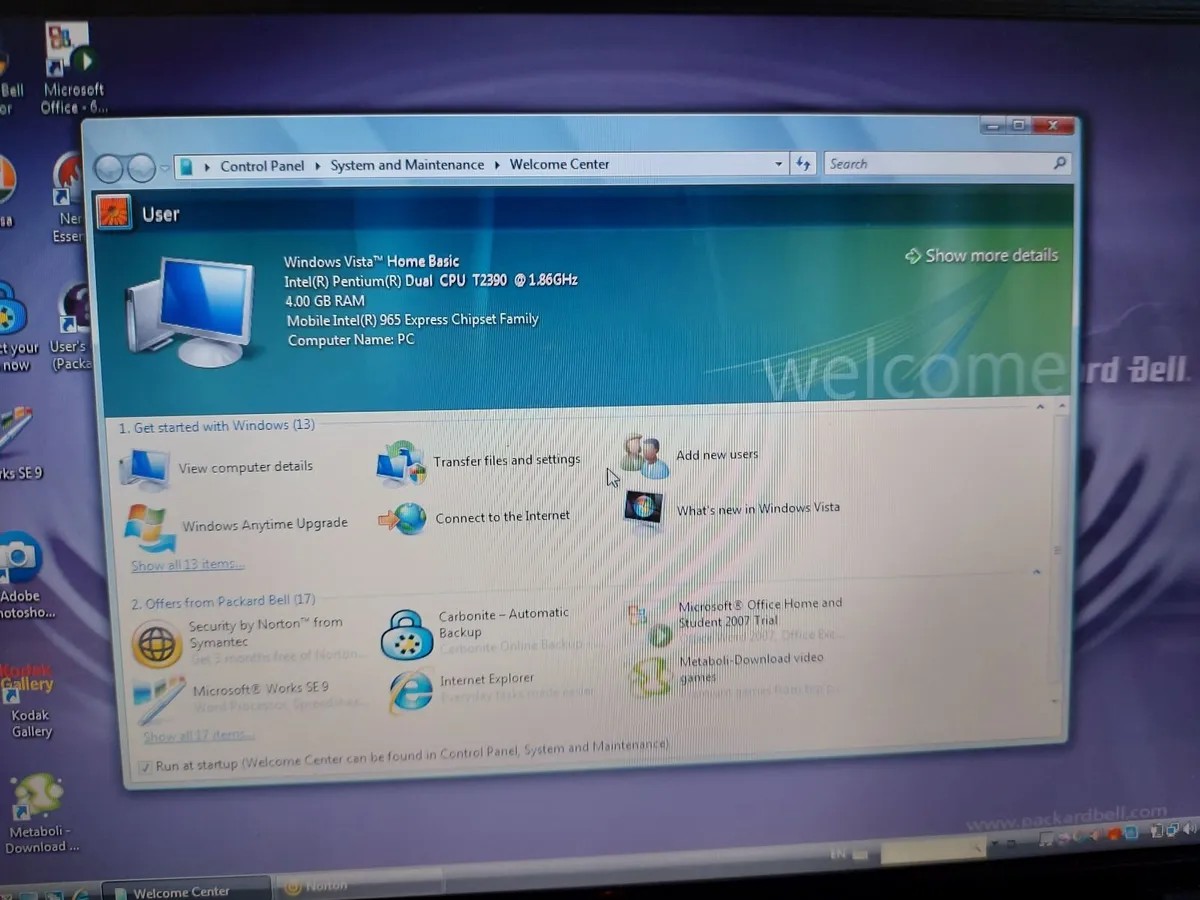Click the Forward navigation arrow button
The image size is (1200, 900).
pos(141,167)
